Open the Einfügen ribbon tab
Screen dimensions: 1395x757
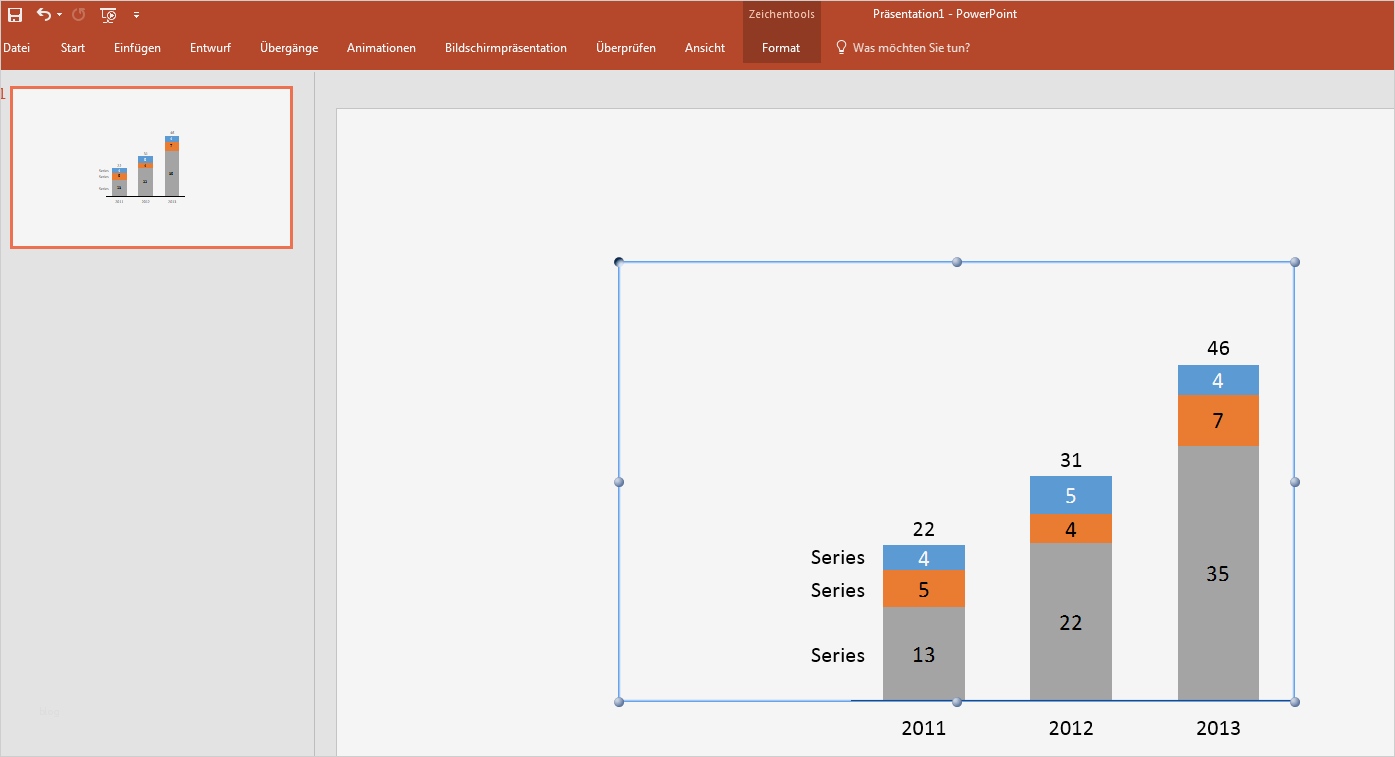[x=137, y=48]
